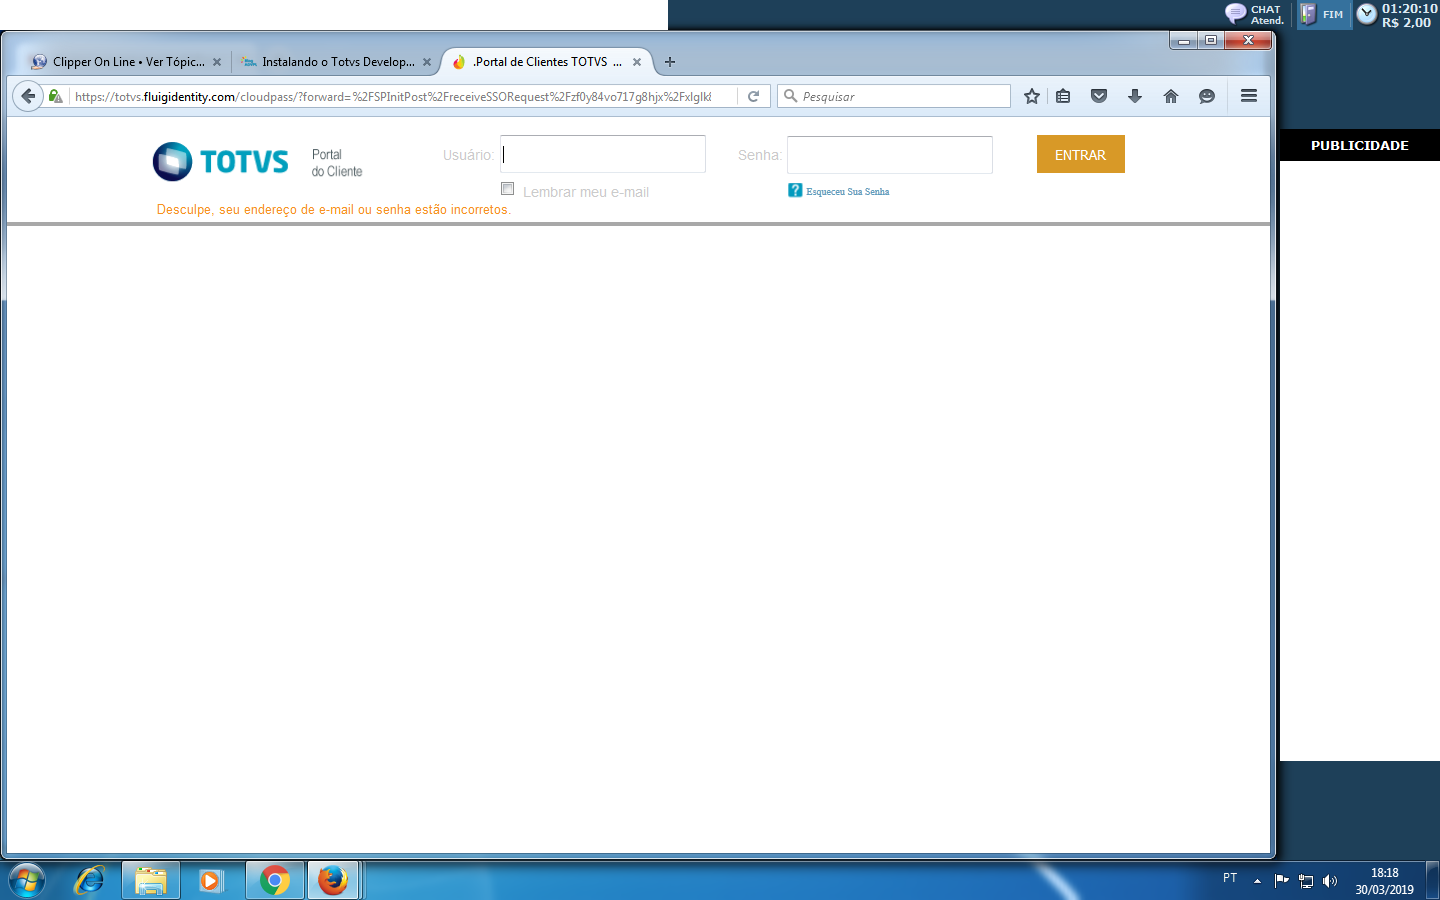The width and height of the screenshot is (1440, 900).
Task: Launch Internet Explorer from the taskbar
Action: tap(90, 881)
